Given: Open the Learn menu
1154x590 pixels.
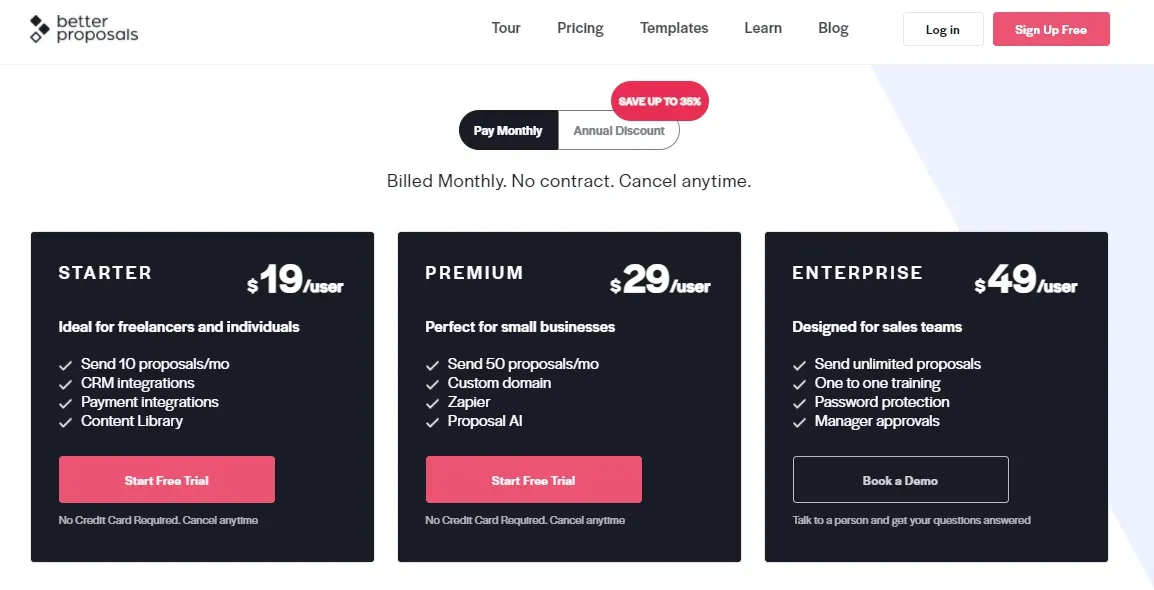Looking at the screenshot, I should (763, 28).
